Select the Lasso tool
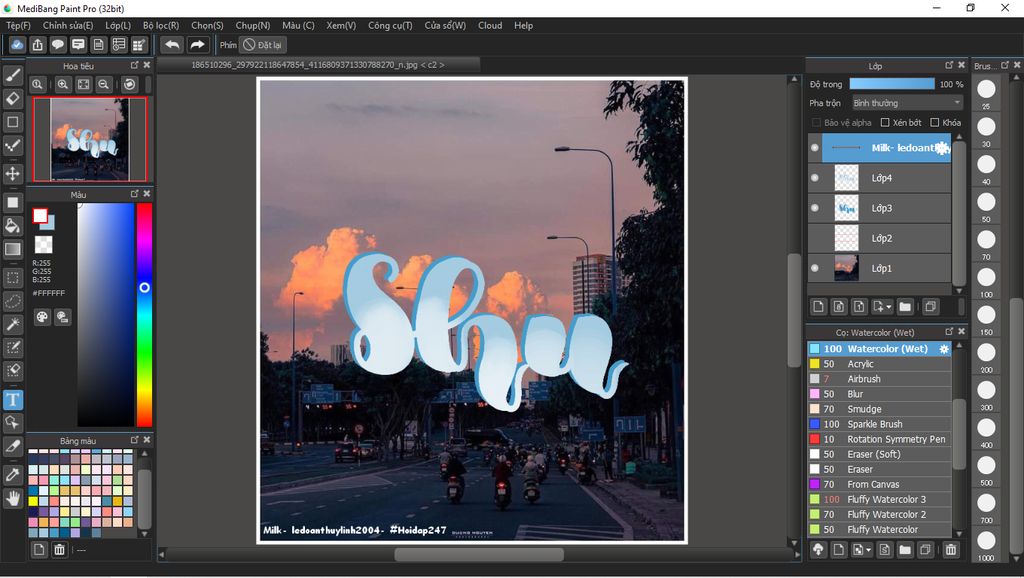Image resolution: width=1024 pixels, height=578 pixels. click(12, 301)
